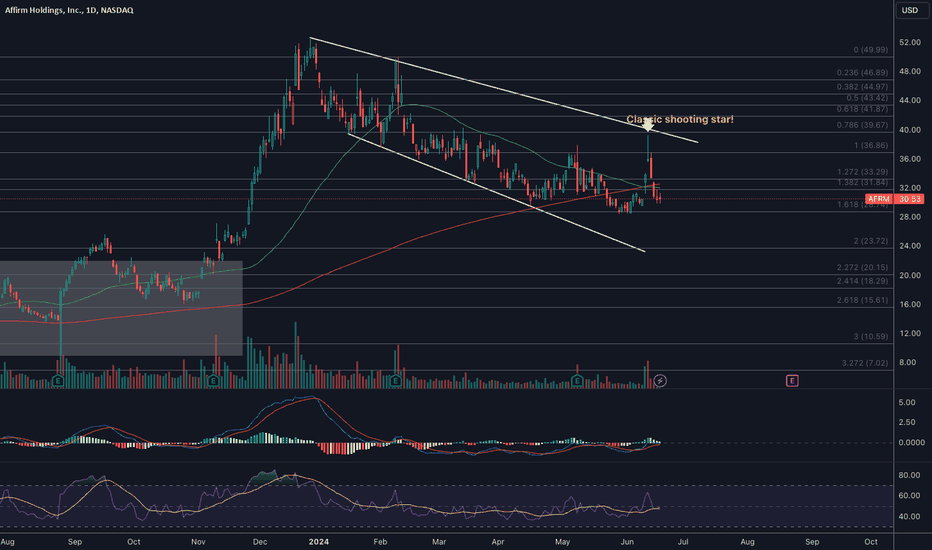Click the Oct label at the time axis end
The image size is (932, 550).
[x=871, y=542]
